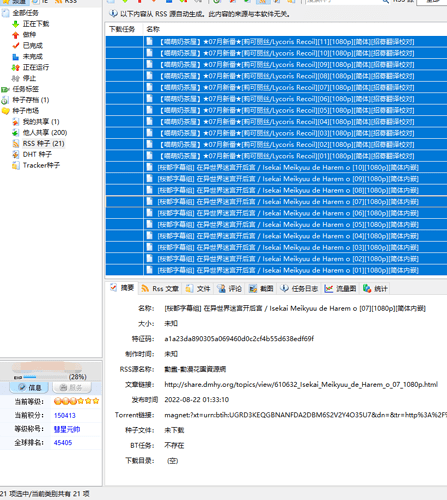Open the 任务日志 tab
Viewport: 447px width, 500px height.
tap(299, 288)
